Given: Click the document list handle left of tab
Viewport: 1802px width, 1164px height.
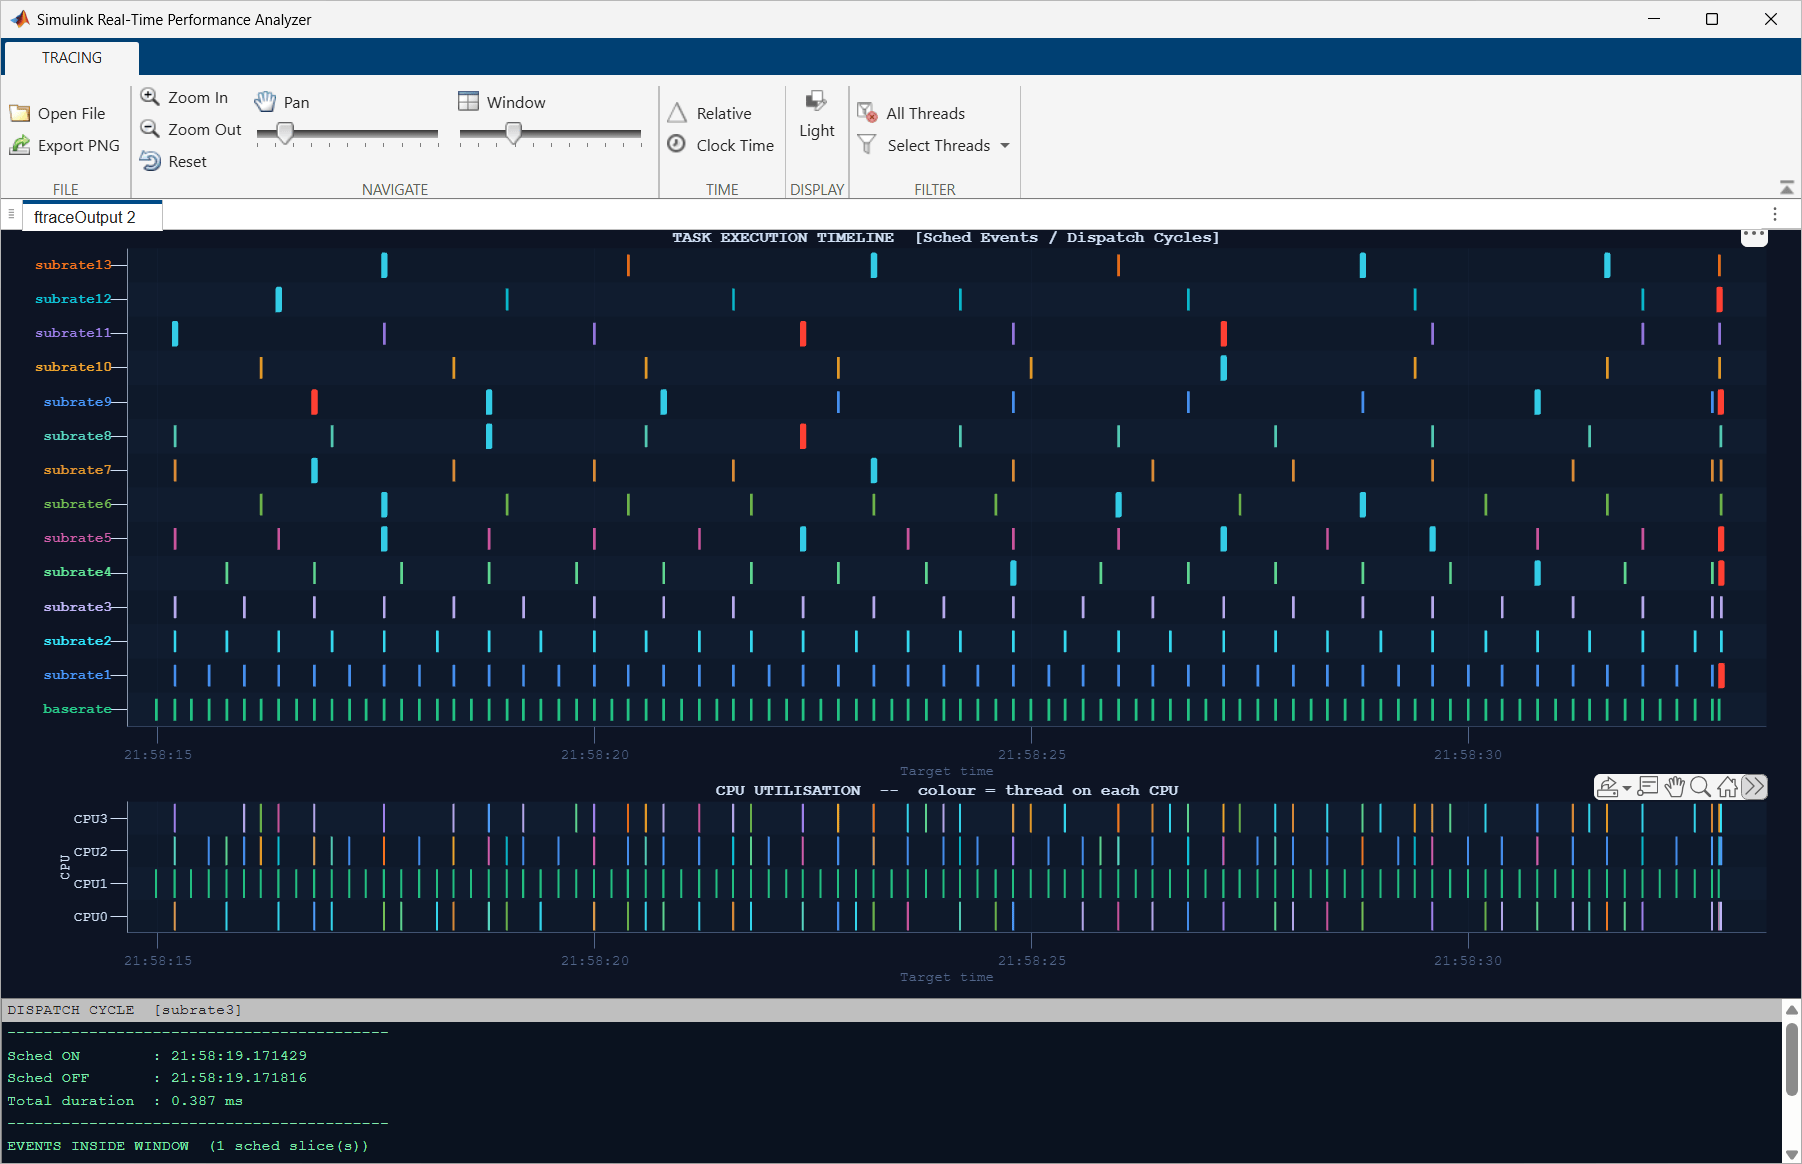Looking at the screenshot, I should (11, 213).
